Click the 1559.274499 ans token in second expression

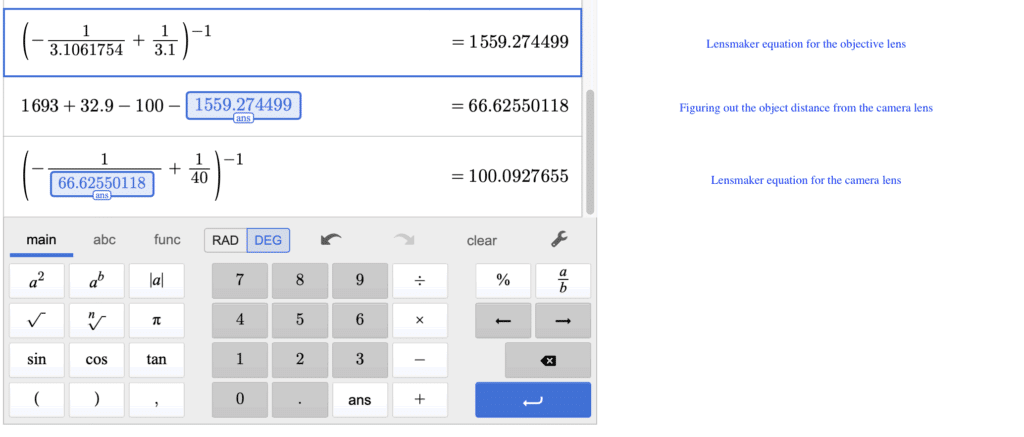pyautogui.click(x=243, y=105)
